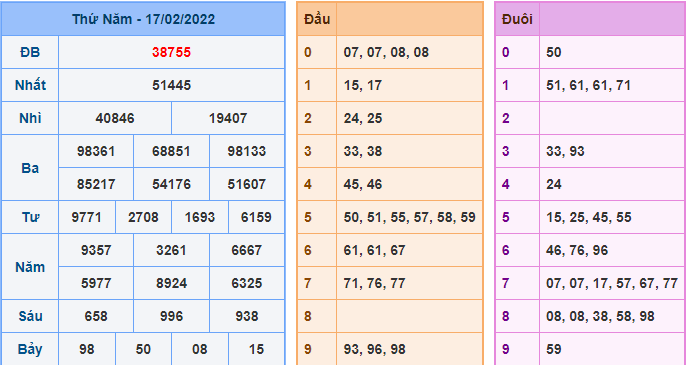The height and width of the screenshot is (365, 686).
Task: Select Ba prize number 68851
Action: tap(172, 151)
